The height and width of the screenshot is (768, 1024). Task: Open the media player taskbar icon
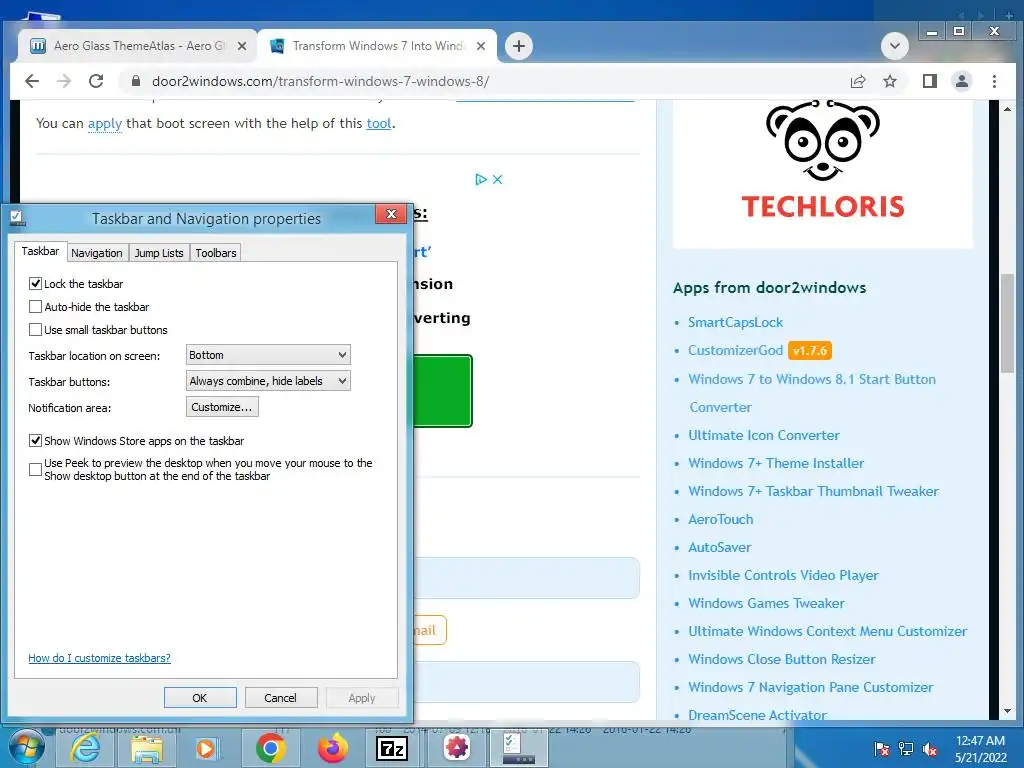(206, 748)
